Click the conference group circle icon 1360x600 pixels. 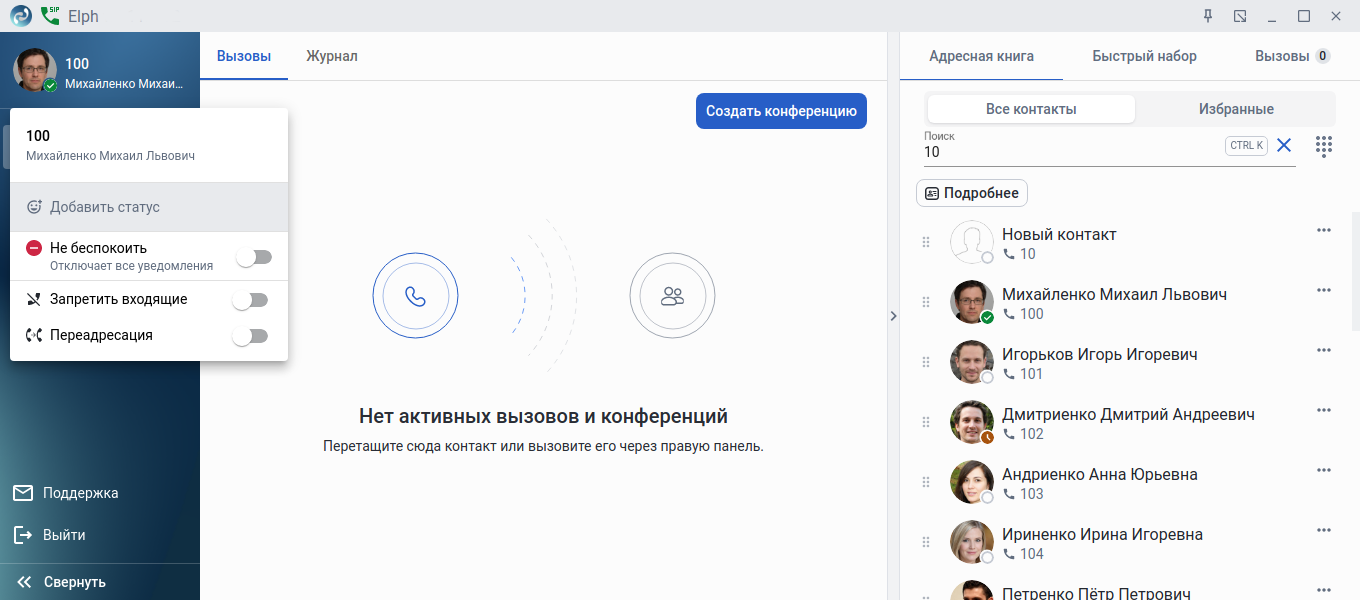[672, 295]
